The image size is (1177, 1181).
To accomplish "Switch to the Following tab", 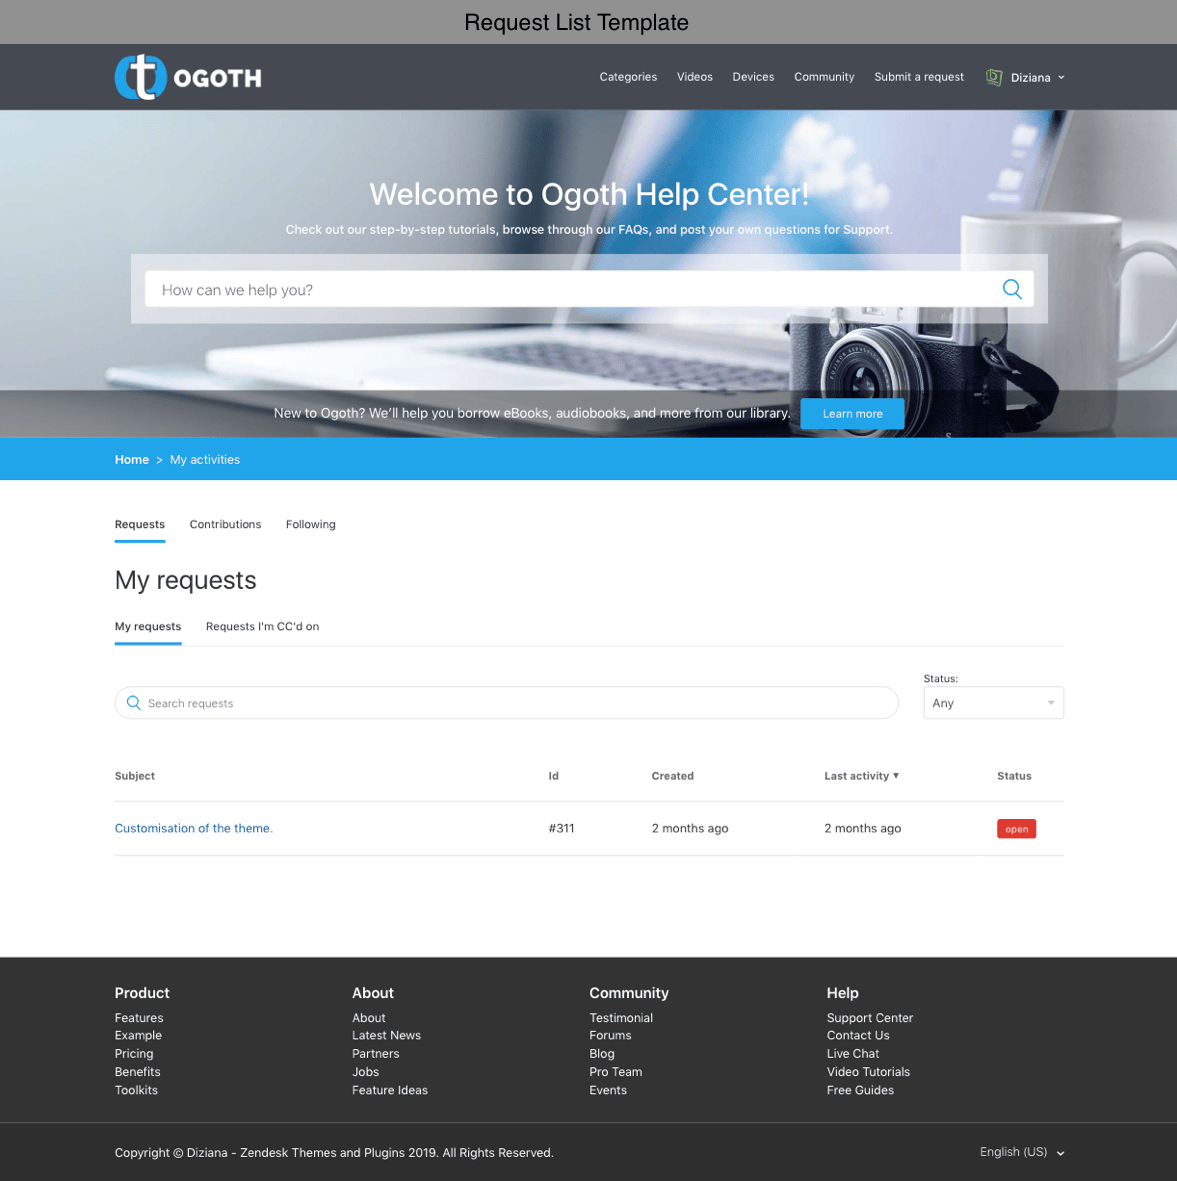I will tap(310, 524).
